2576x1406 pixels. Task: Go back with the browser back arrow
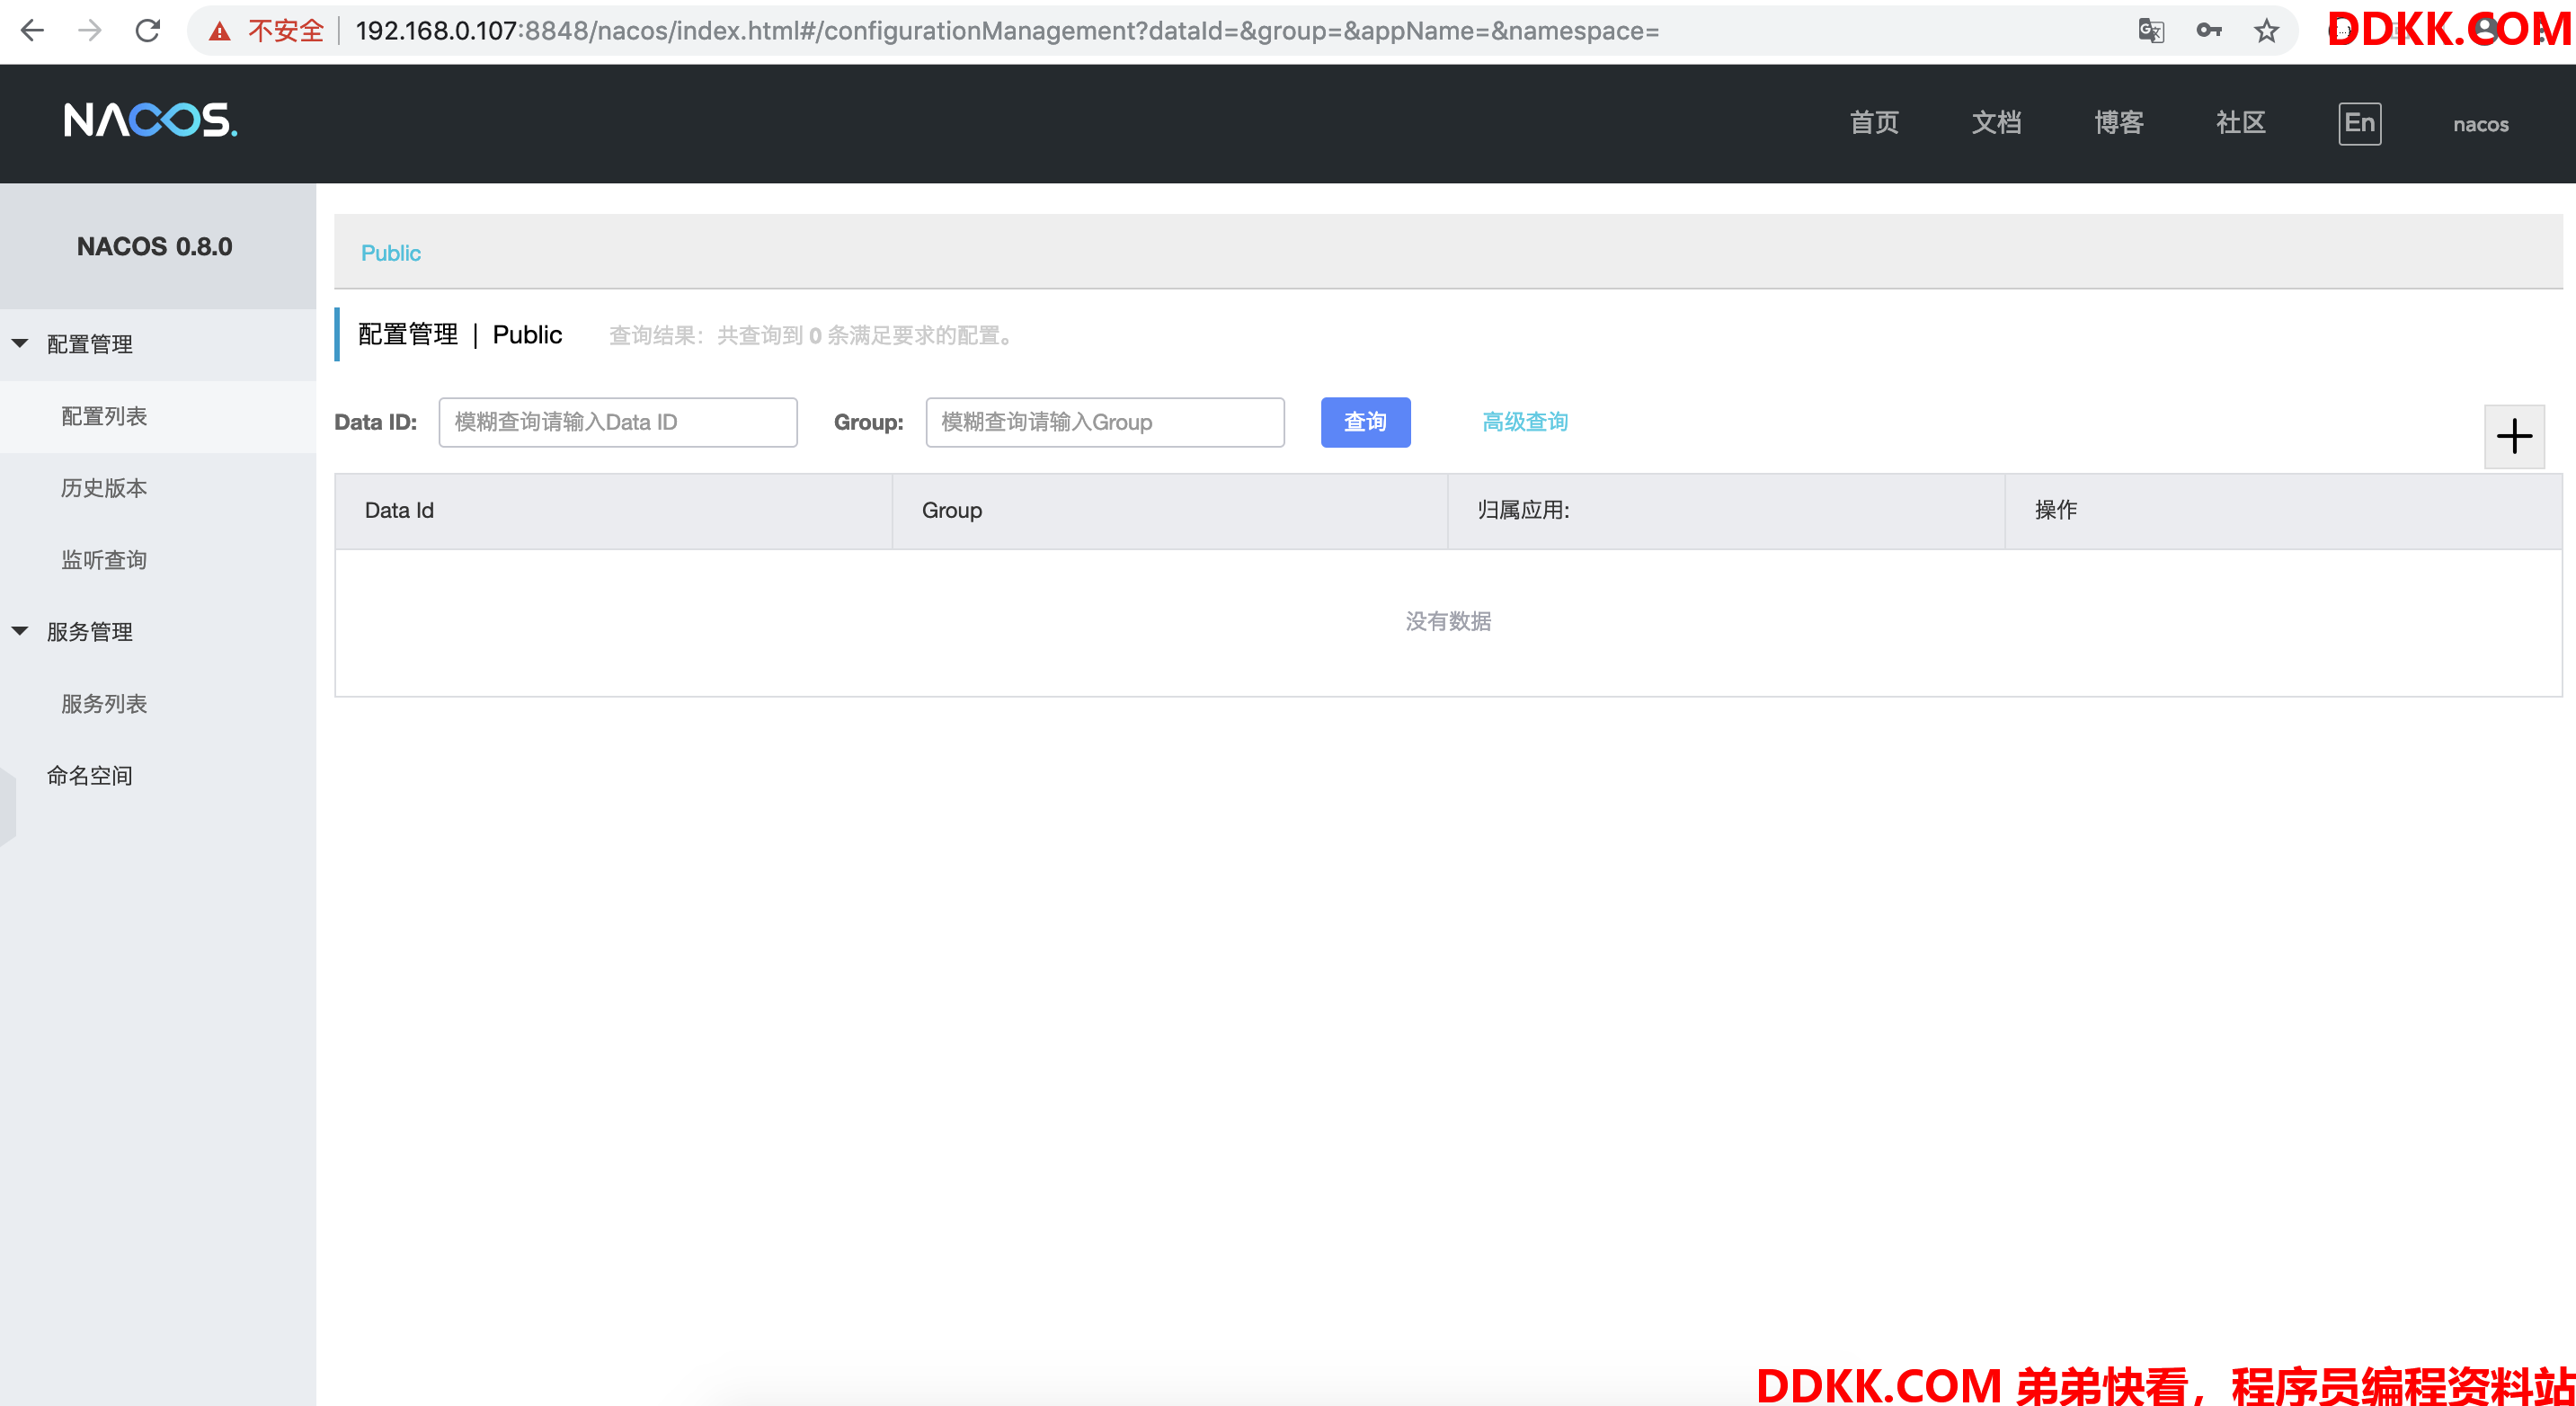point(32,30)
